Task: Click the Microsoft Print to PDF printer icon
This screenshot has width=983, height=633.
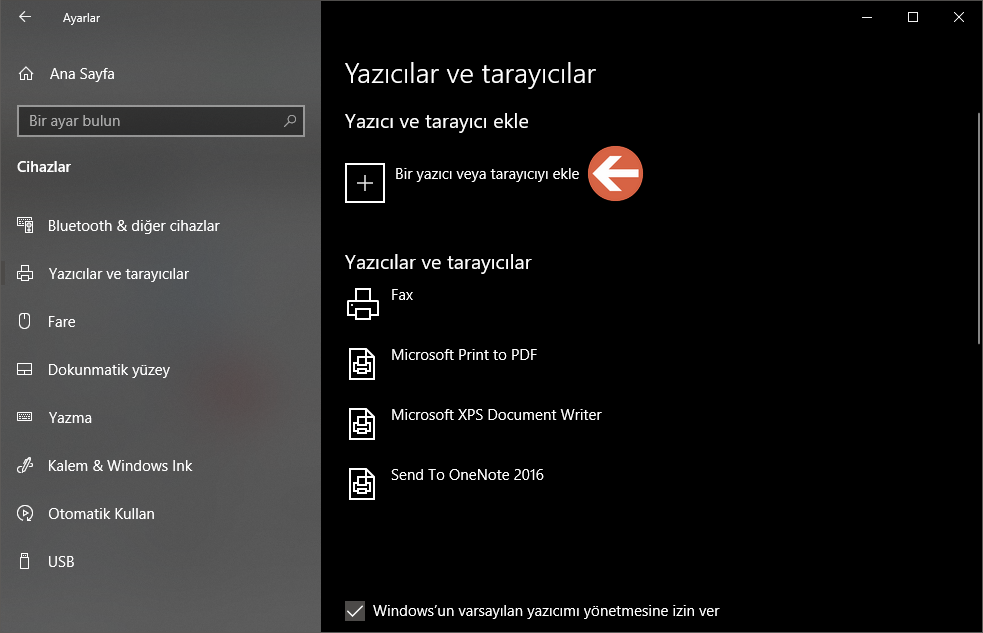Action: [362, 363]
